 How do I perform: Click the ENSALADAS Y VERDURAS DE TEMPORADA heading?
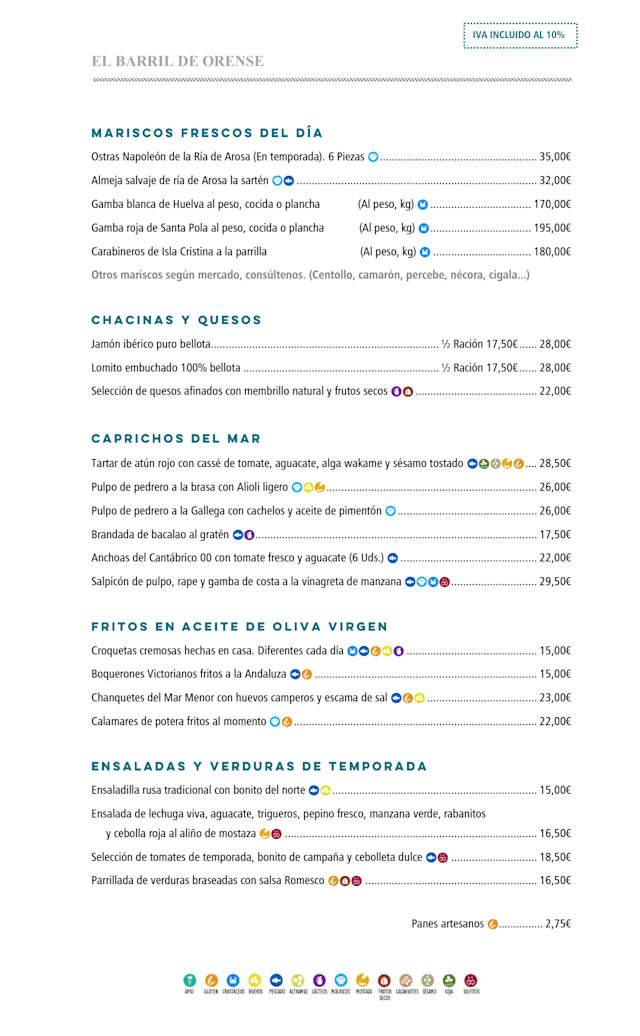pyautogui.click(x=259, y=766)
